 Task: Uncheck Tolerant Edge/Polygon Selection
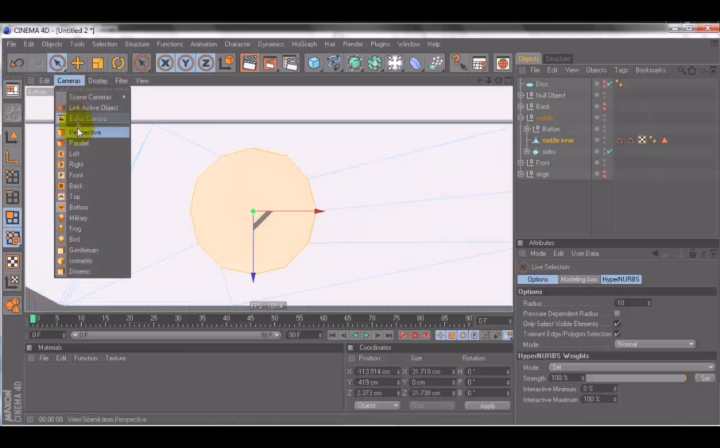tap(617, 334)
